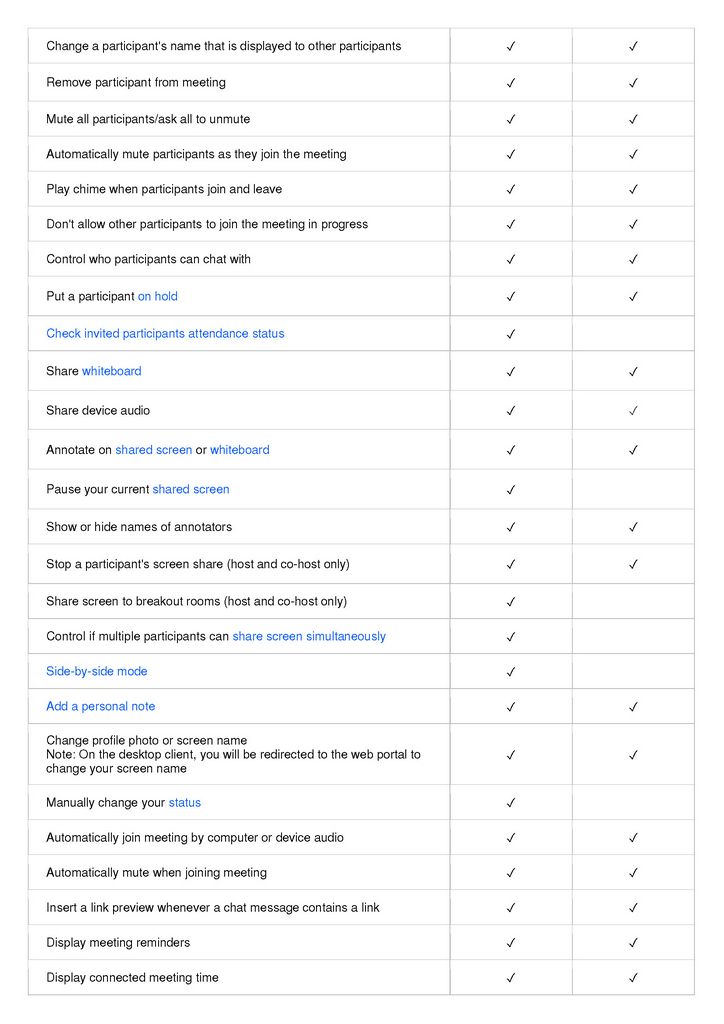Viewport: 724px width, 1024px height.
Task: Open 'status' link in Manually change row
Action: 185,802
